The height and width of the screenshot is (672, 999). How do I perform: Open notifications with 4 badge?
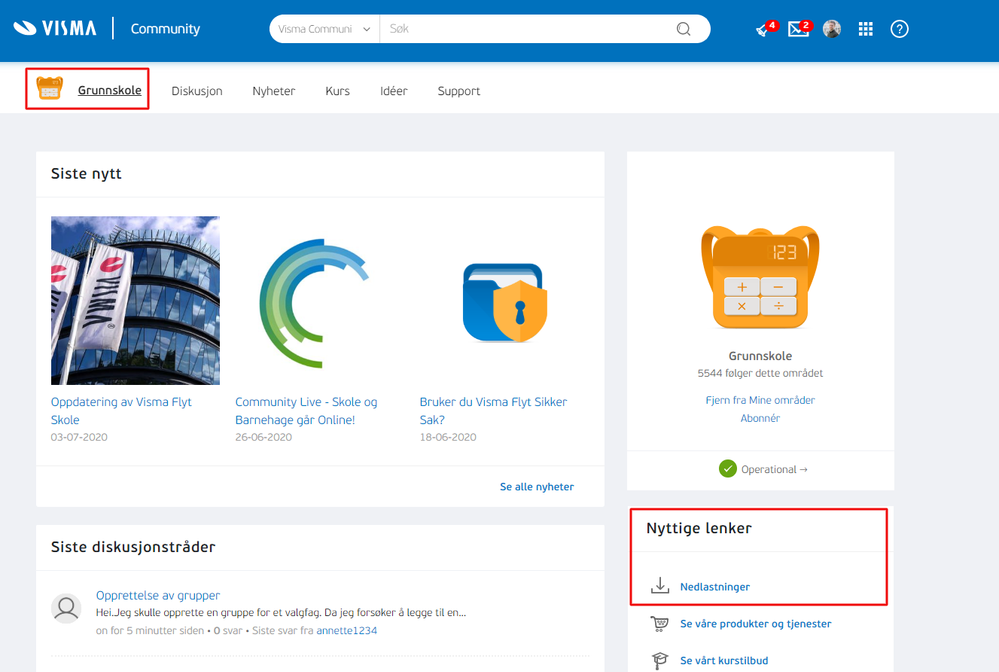(765, 29)
